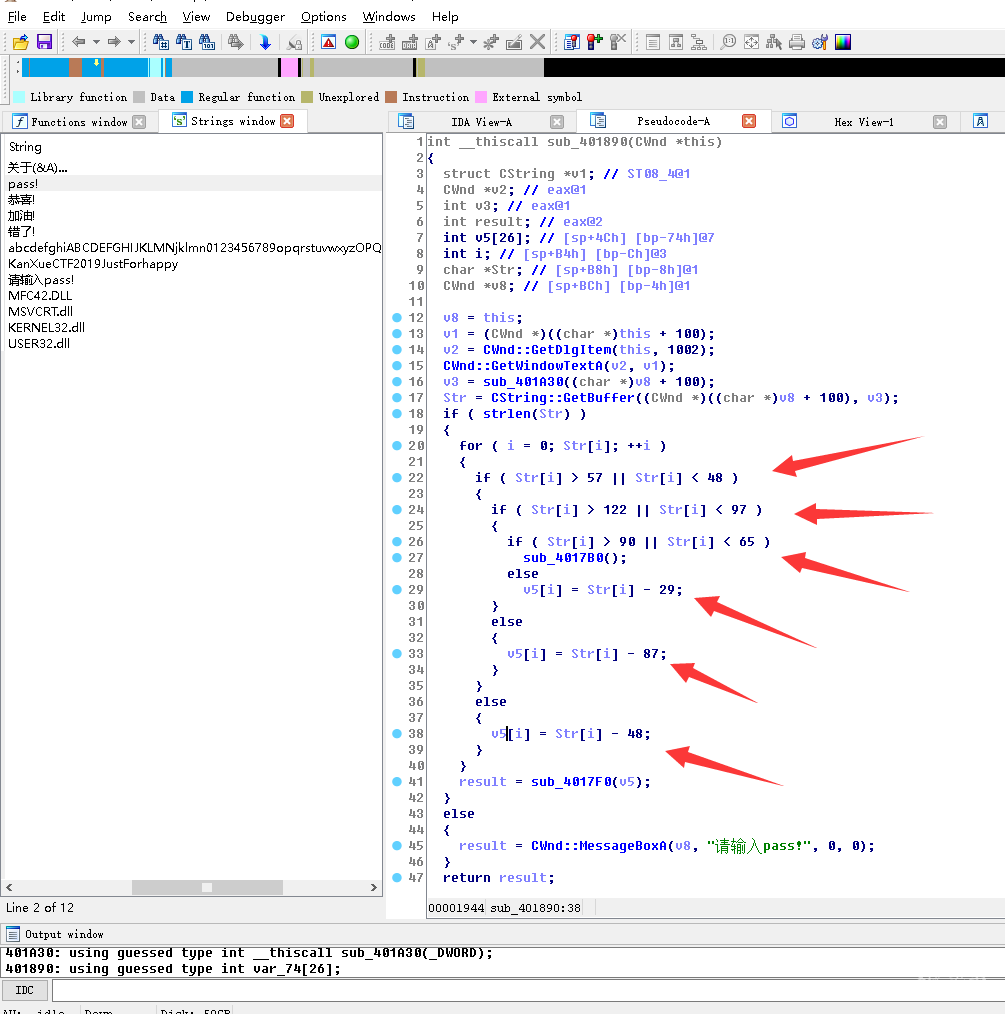The image size is (1005, 1014).
Task: Toggle breakpoint dot at line 22
Action: [398, 478]
